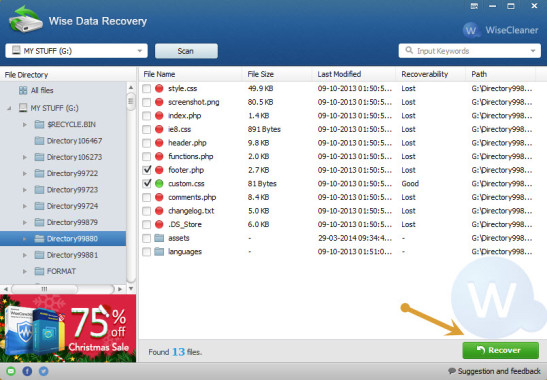Click the $RECYCLE.BIN folder icon

pyautogui.click(x=39, y=124)
